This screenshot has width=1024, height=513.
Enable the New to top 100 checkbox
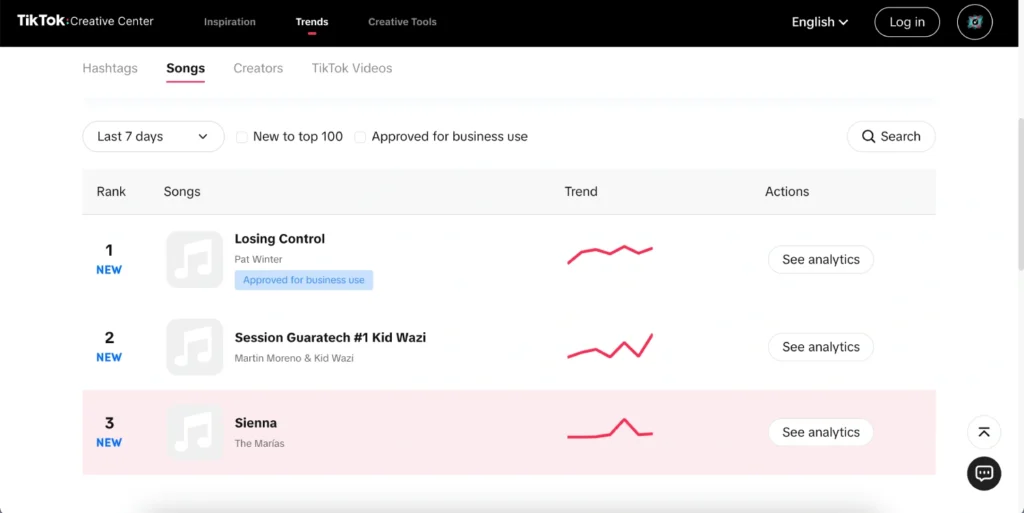point(242,137)
